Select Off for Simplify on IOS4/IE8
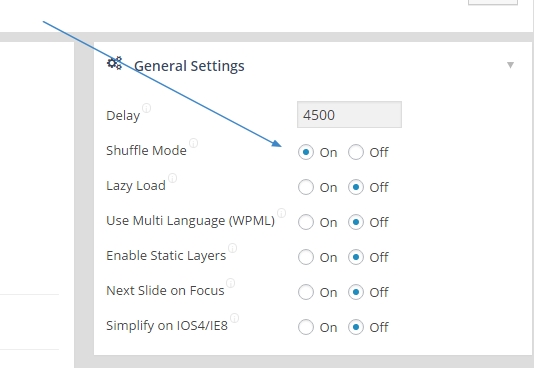The image size is (534, 368). pyautogui.click(x=356, y=327)
